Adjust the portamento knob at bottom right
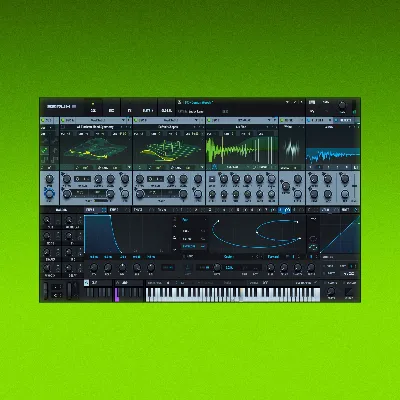Viewport: 400px width, 400px height. pos(331,292)
